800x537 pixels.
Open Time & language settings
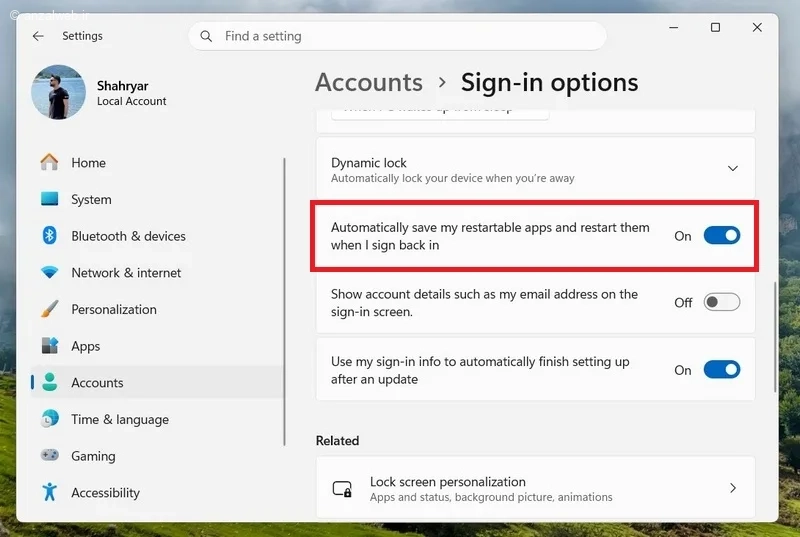point(156,419)
